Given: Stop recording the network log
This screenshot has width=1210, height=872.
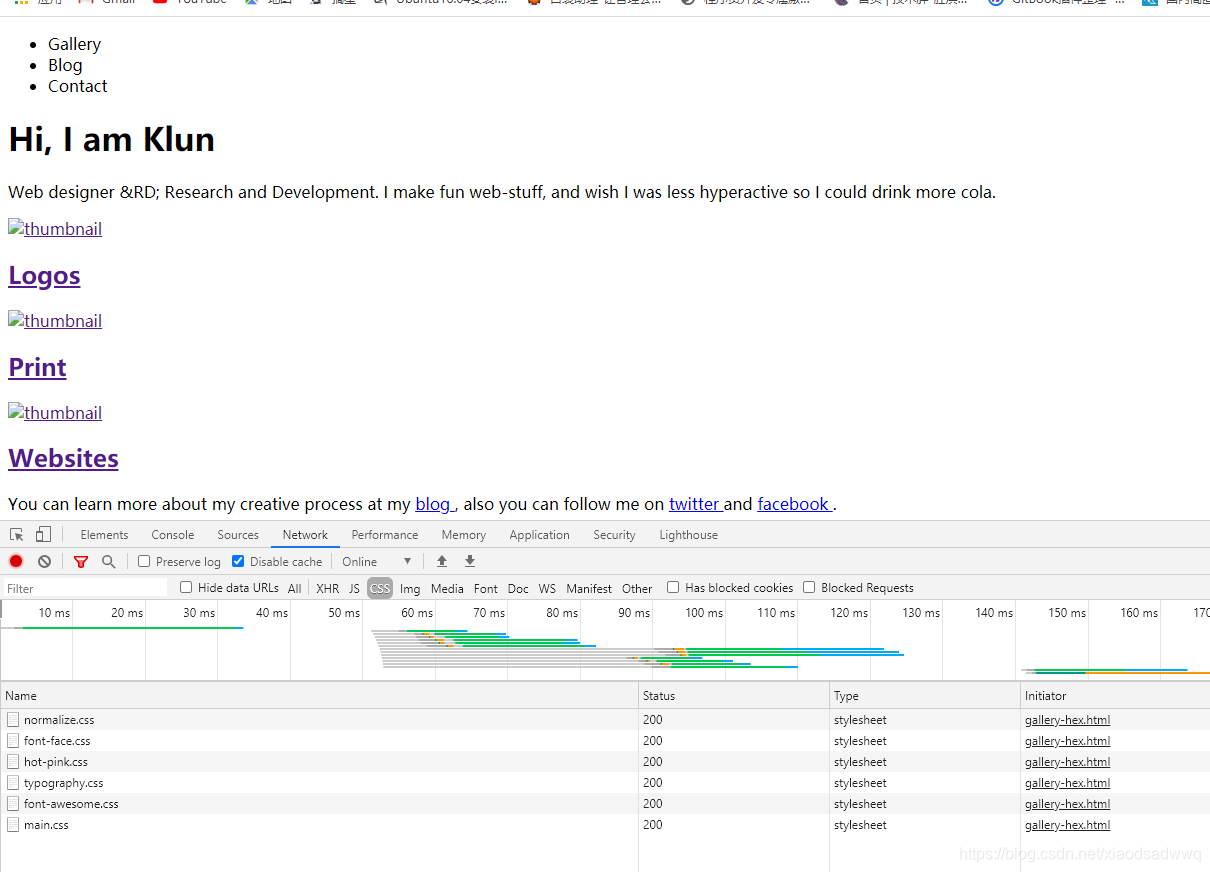Looking at the screenshot, I should coord(15,561).
